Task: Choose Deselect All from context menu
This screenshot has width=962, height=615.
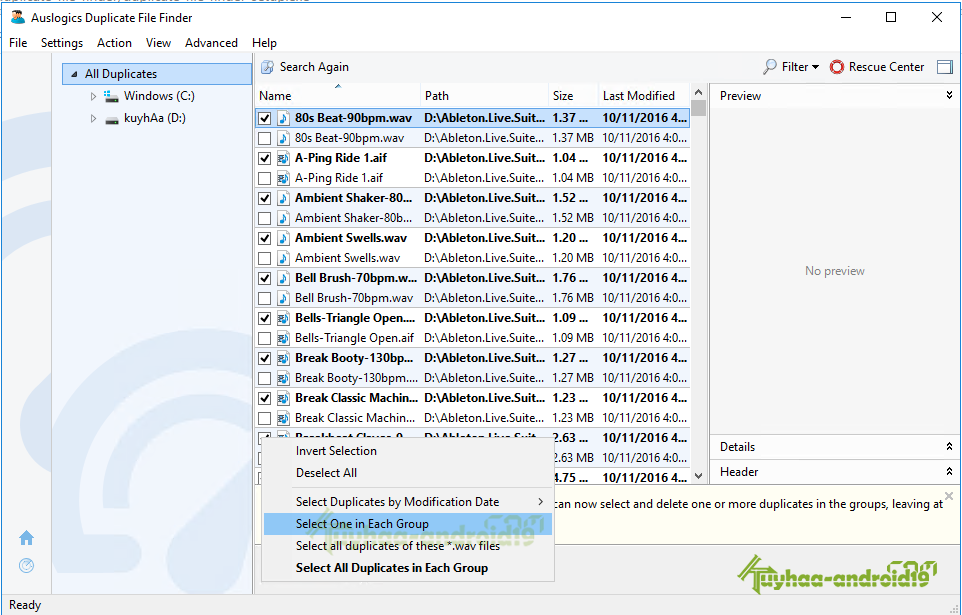Action: coord(408,473)
